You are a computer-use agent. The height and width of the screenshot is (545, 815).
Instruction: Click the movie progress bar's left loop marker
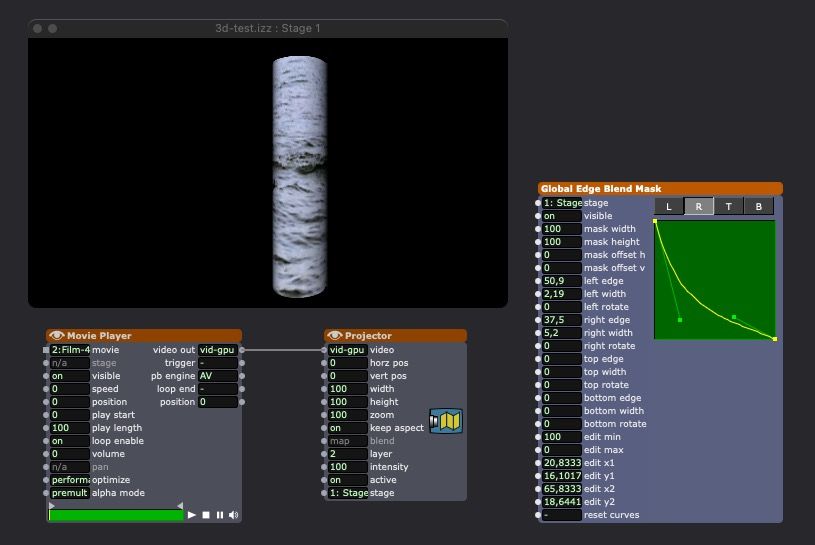click(52, 506)
